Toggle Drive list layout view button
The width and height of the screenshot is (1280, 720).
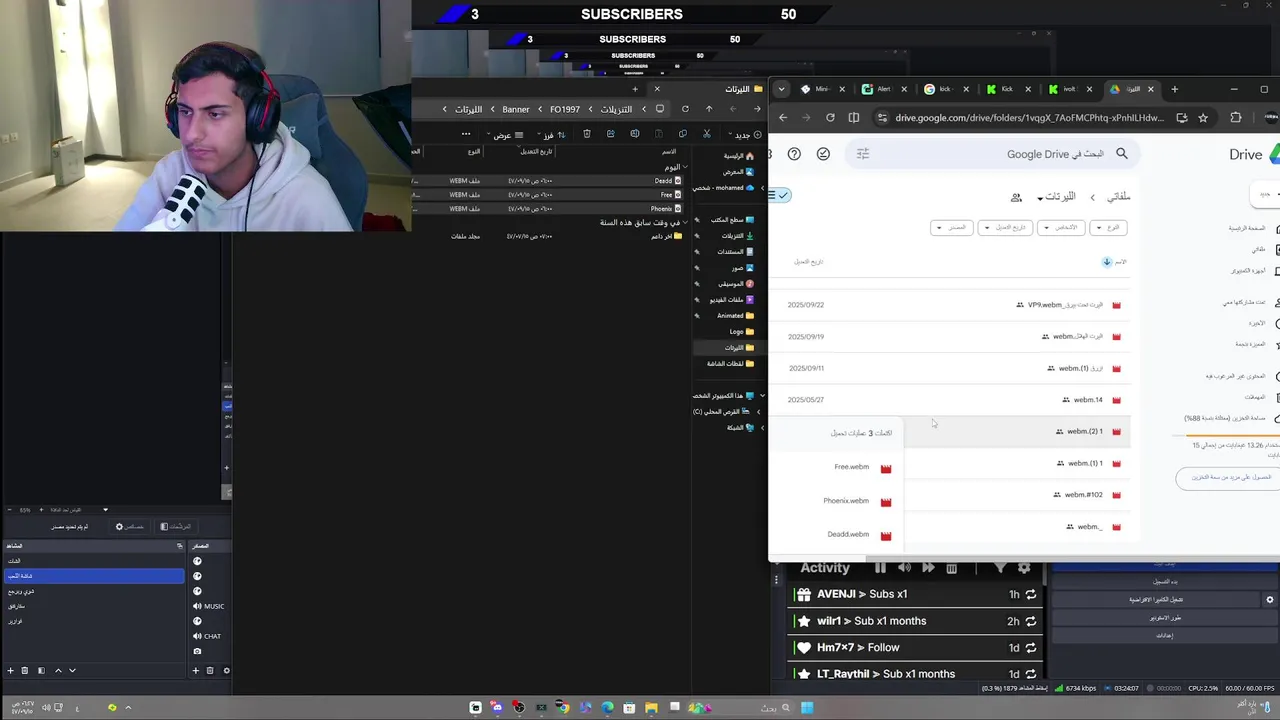coord(780,195)
